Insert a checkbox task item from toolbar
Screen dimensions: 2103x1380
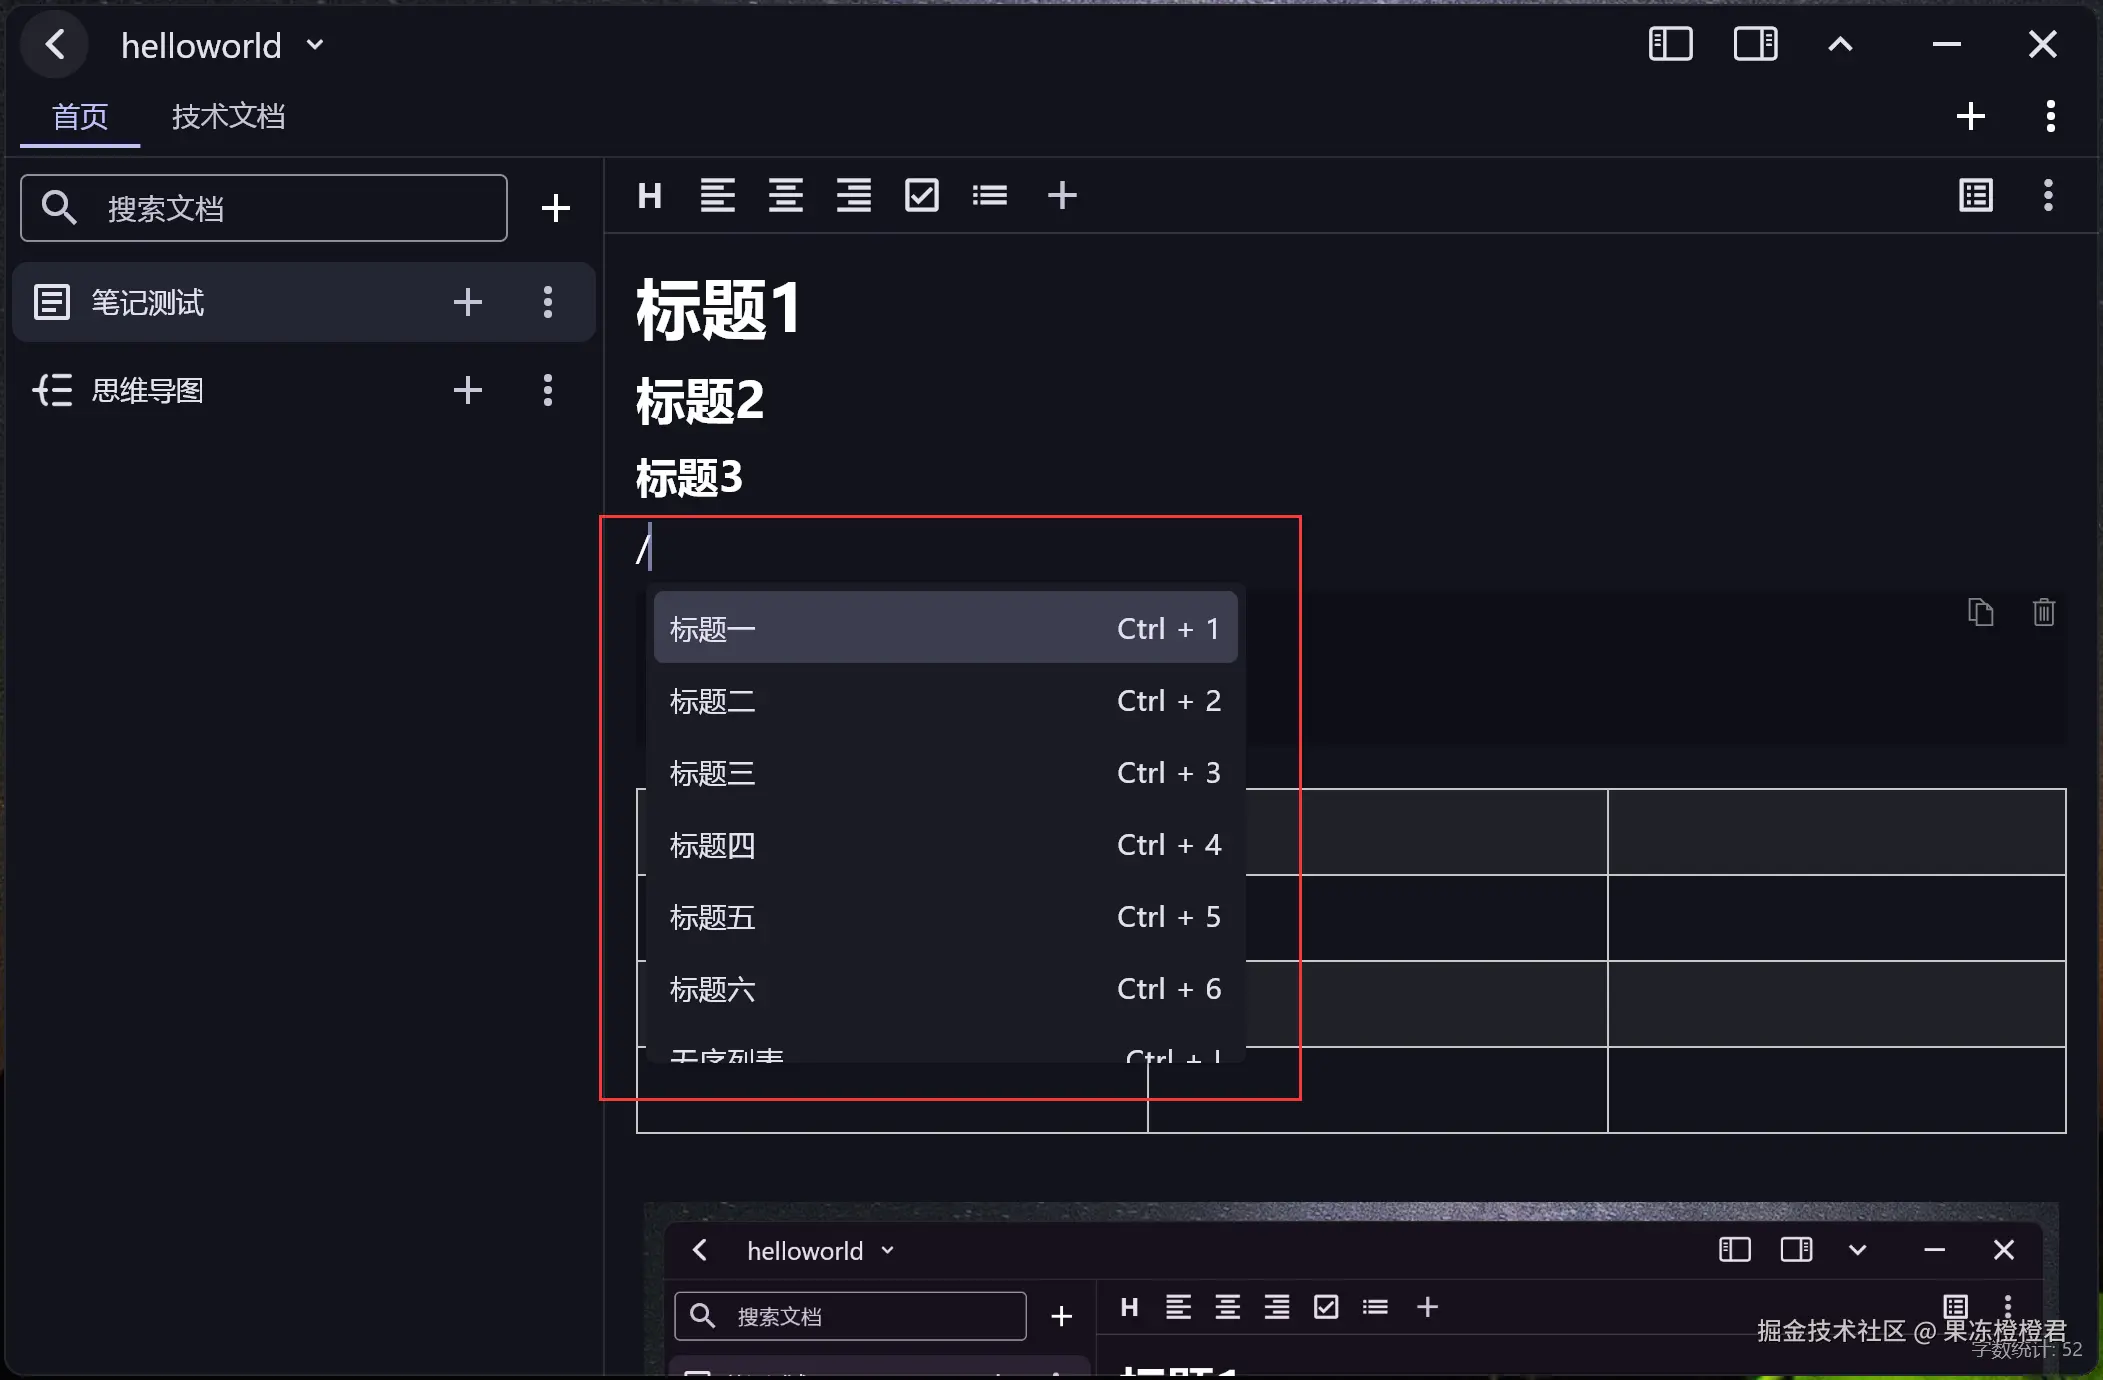click(921, 196)
